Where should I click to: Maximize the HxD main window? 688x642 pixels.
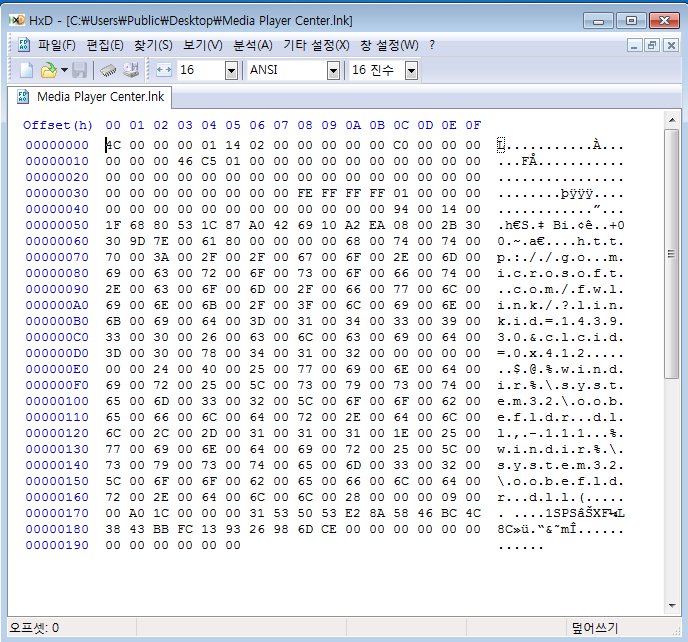click(x=631, y=21)
